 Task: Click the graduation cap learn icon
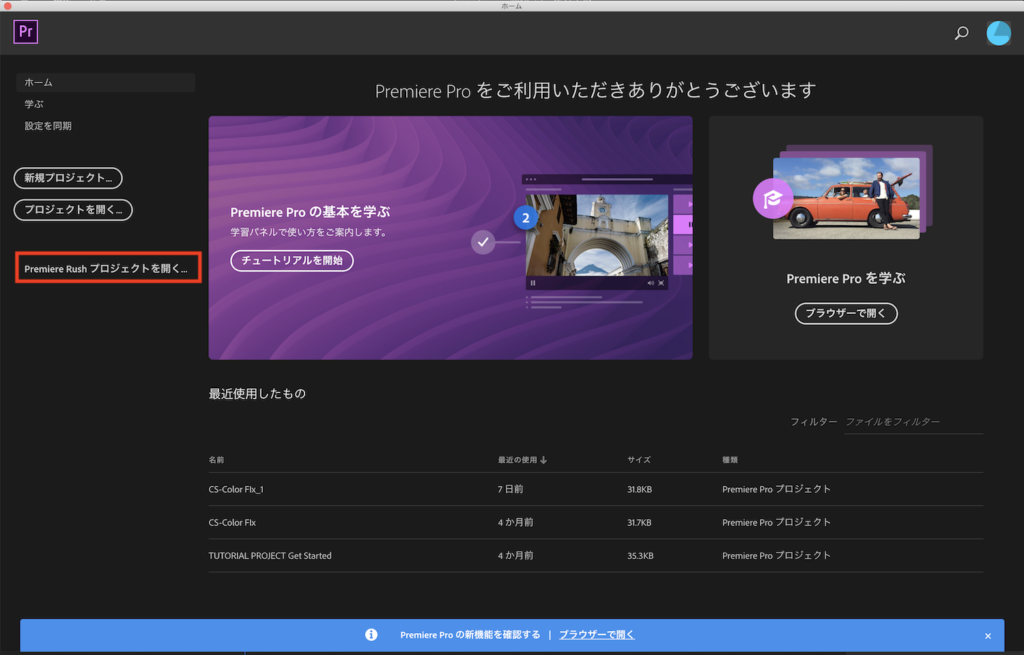pos(772,199)
